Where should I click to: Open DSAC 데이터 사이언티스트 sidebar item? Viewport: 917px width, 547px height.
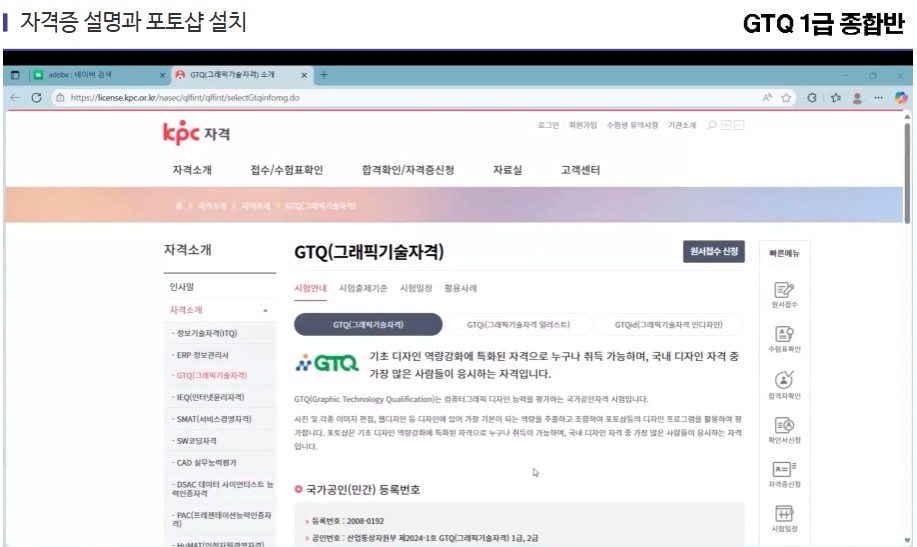coord(219,489)
